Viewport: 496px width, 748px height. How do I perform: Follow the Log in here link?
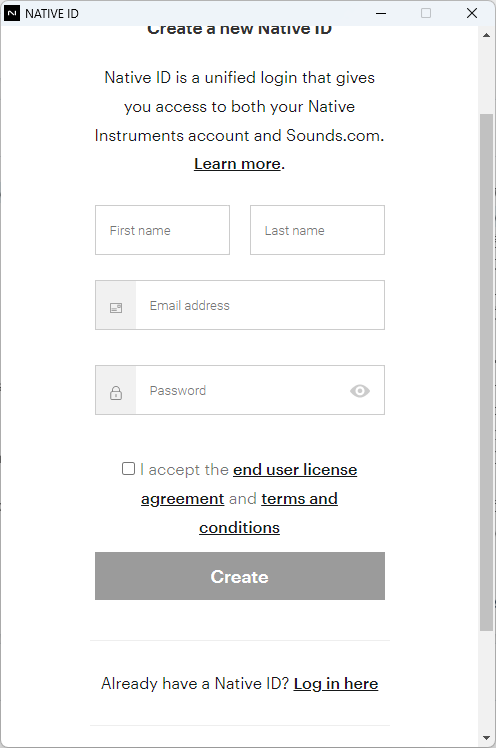click(336, 684)
